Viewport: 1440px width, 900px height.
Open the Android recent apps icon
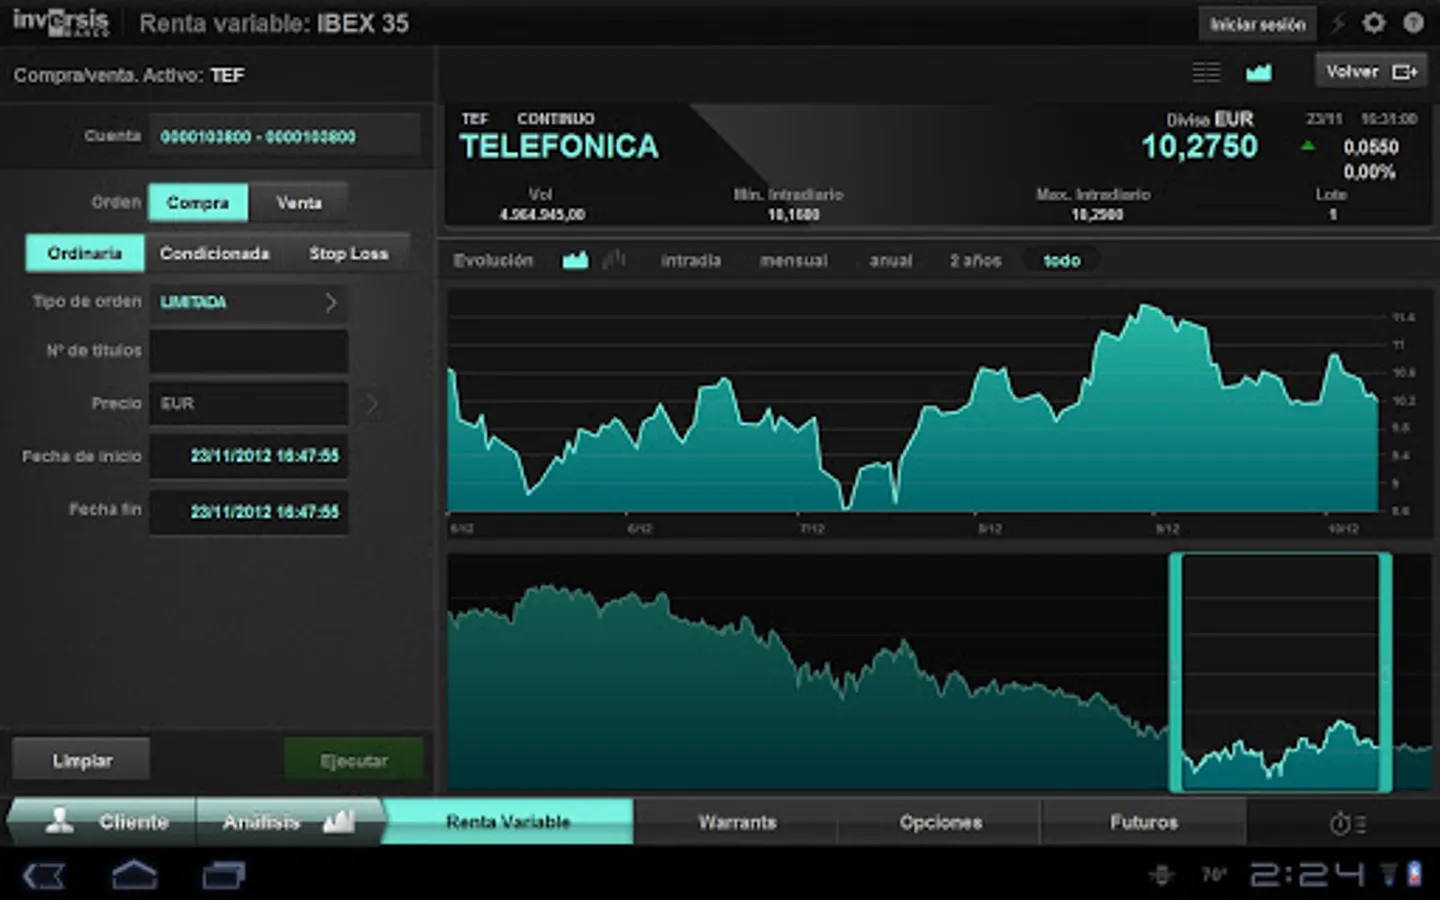(224, 876)
